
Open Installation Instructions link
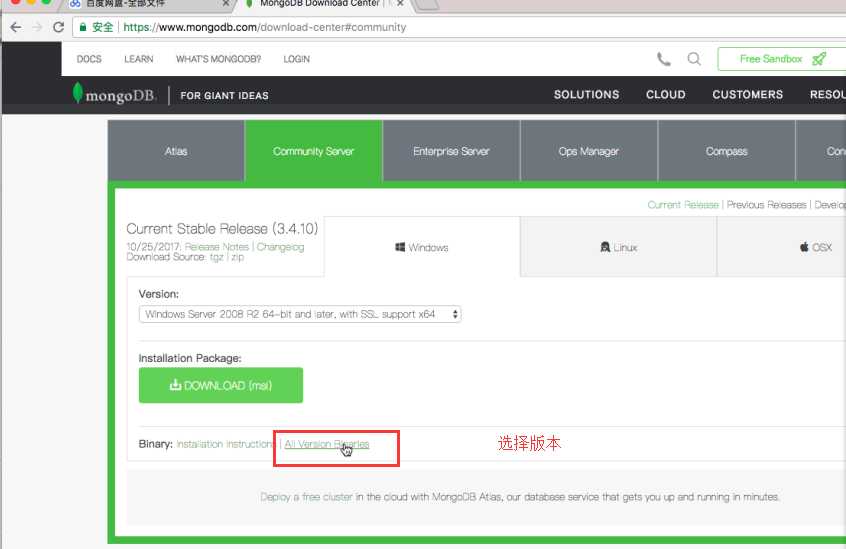tap(226, 444)
